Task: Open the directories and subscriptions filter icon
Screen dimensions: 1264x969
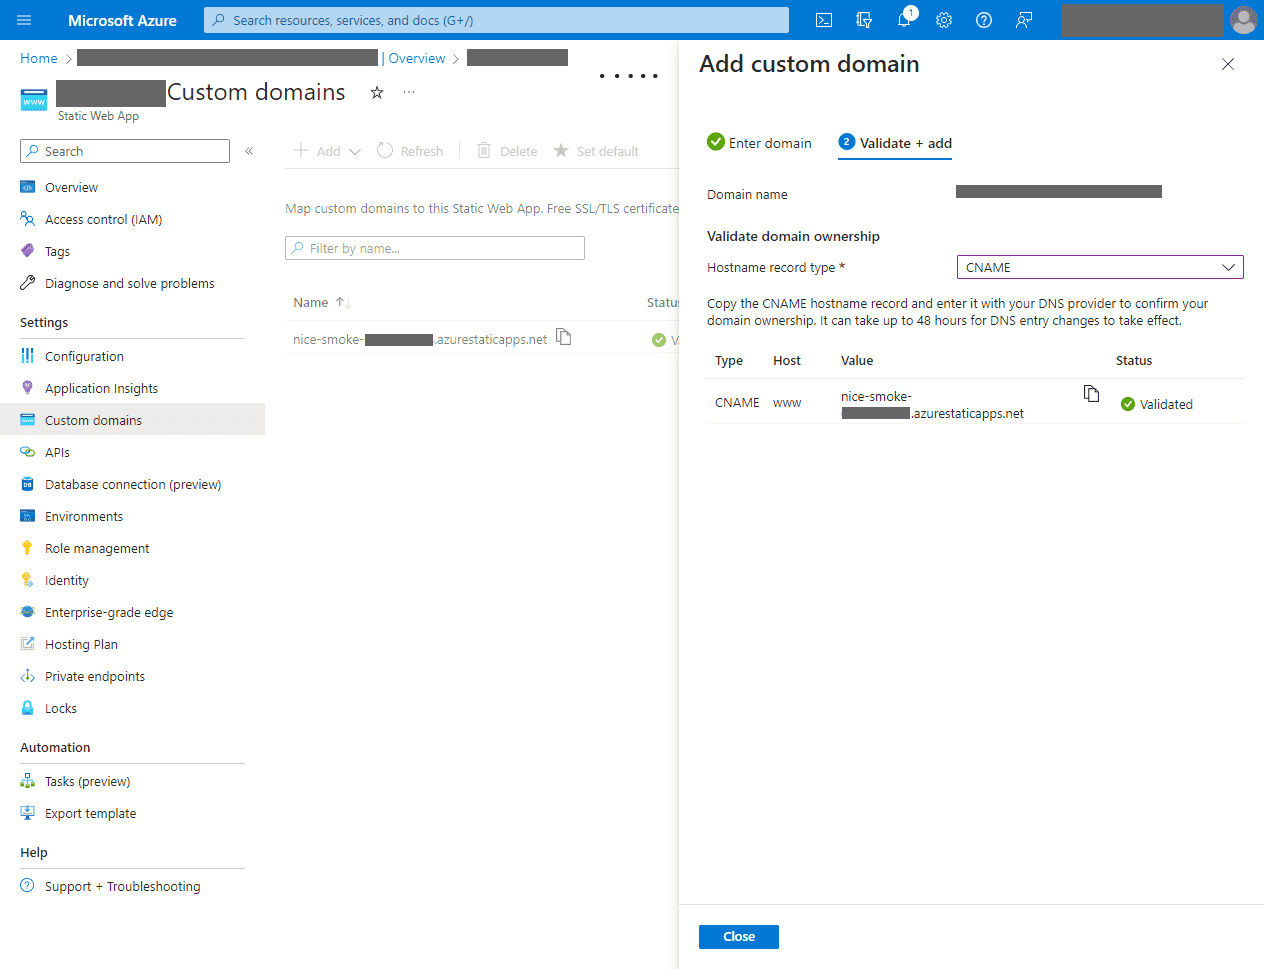Action: [x=864, y=20]
